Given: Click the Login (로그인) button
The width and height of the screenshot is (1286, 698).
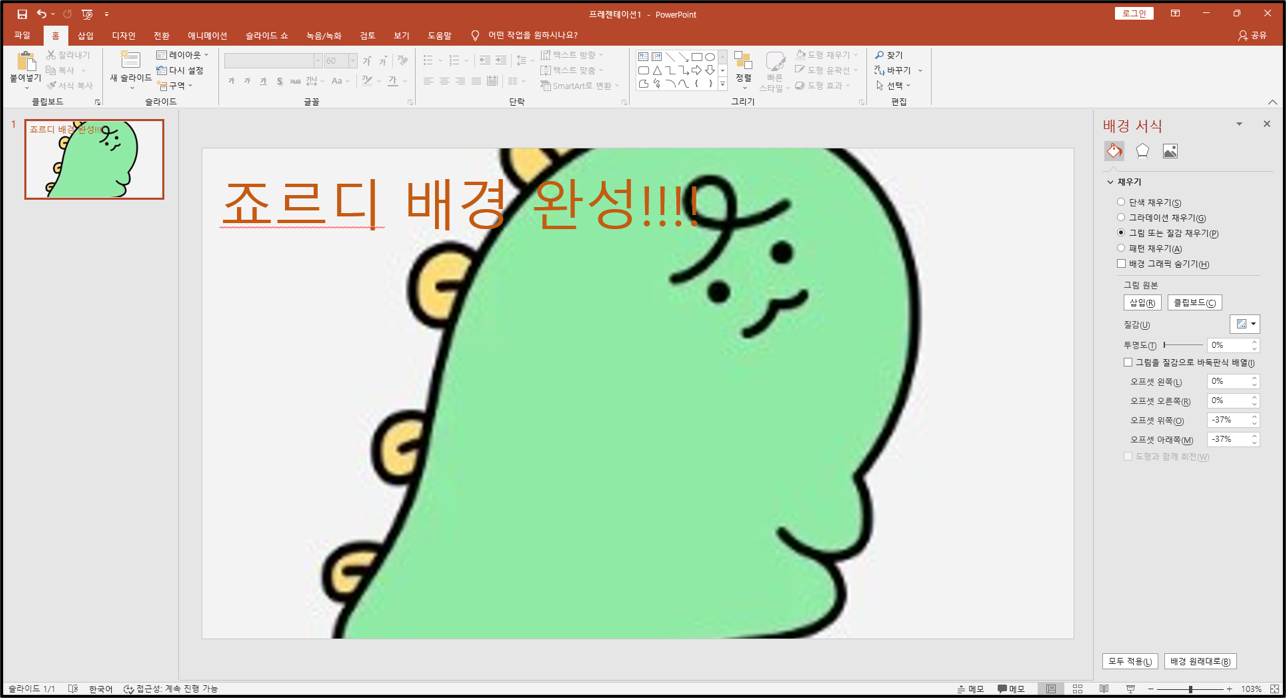Looking at the screenshot, I should (1134, 14).
